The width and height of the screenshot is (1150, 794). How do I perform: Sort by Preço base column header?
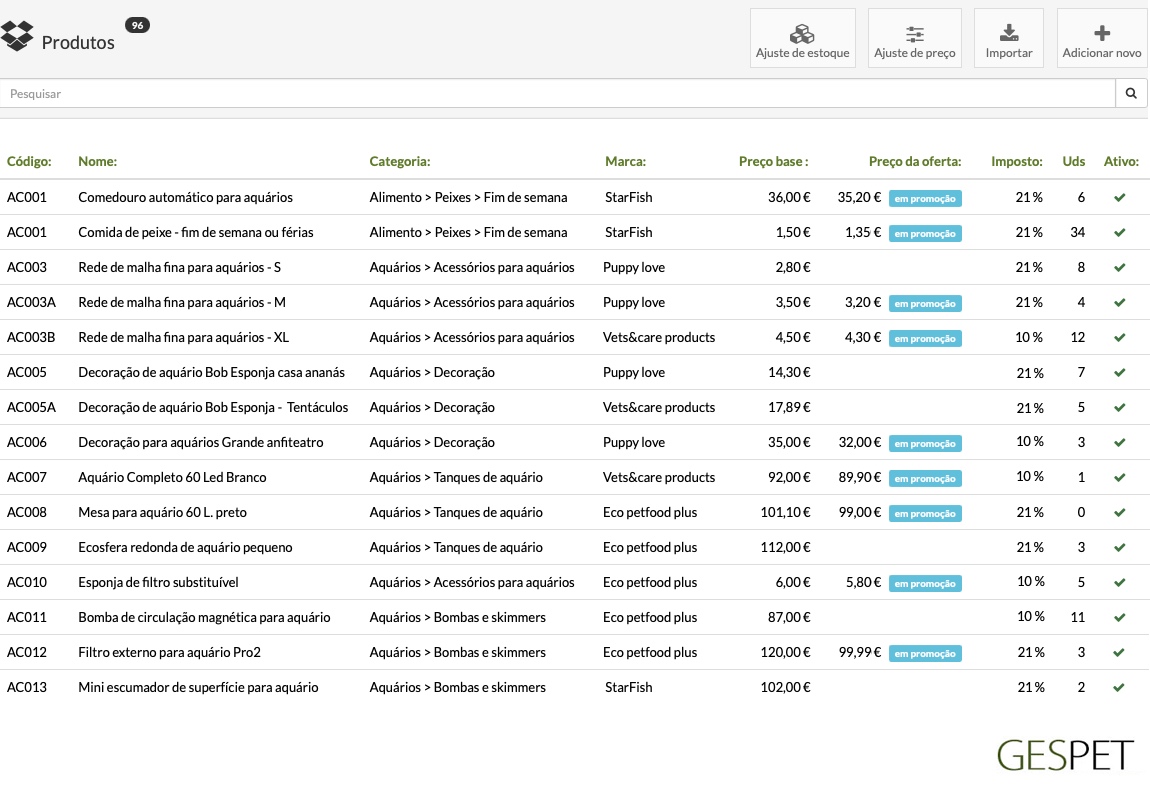click(773, 161)
